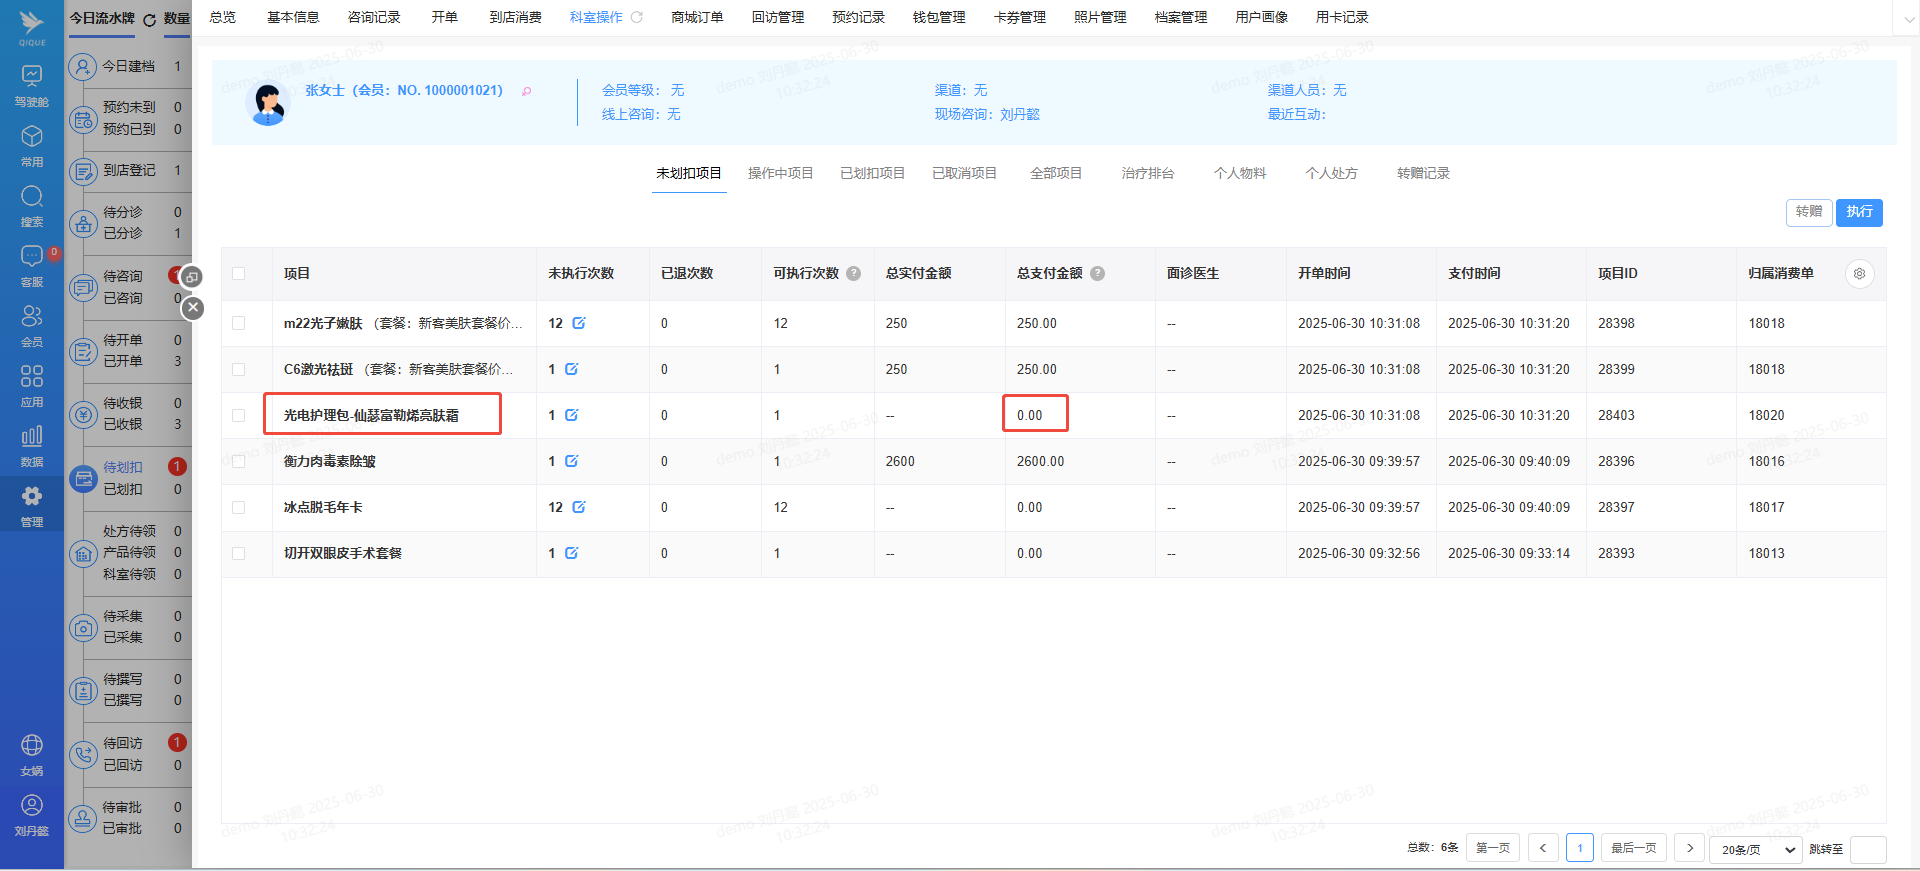Click the refresh icon beside 今日流水牌
This screenshot has width=1920, height=871.
coord(150,19)
